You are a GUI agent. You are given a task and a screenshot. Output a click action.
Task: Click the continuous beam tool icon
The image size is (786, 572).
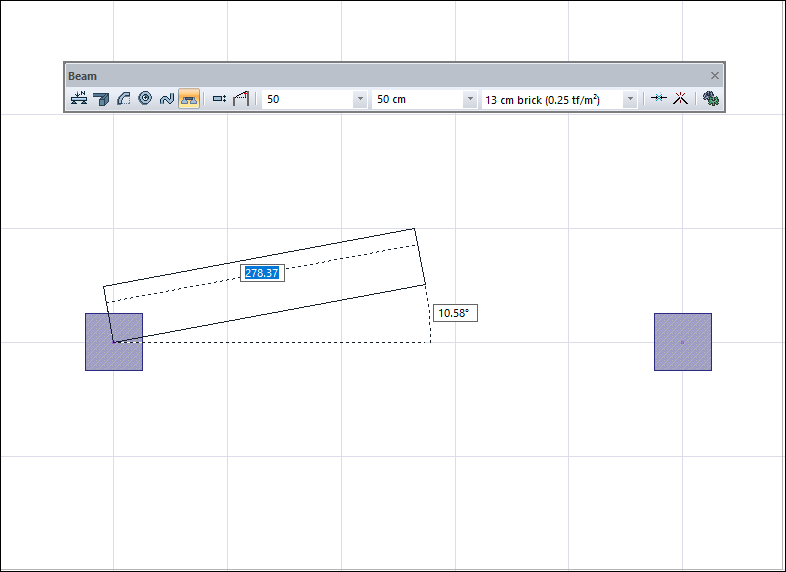pos(101,99)
